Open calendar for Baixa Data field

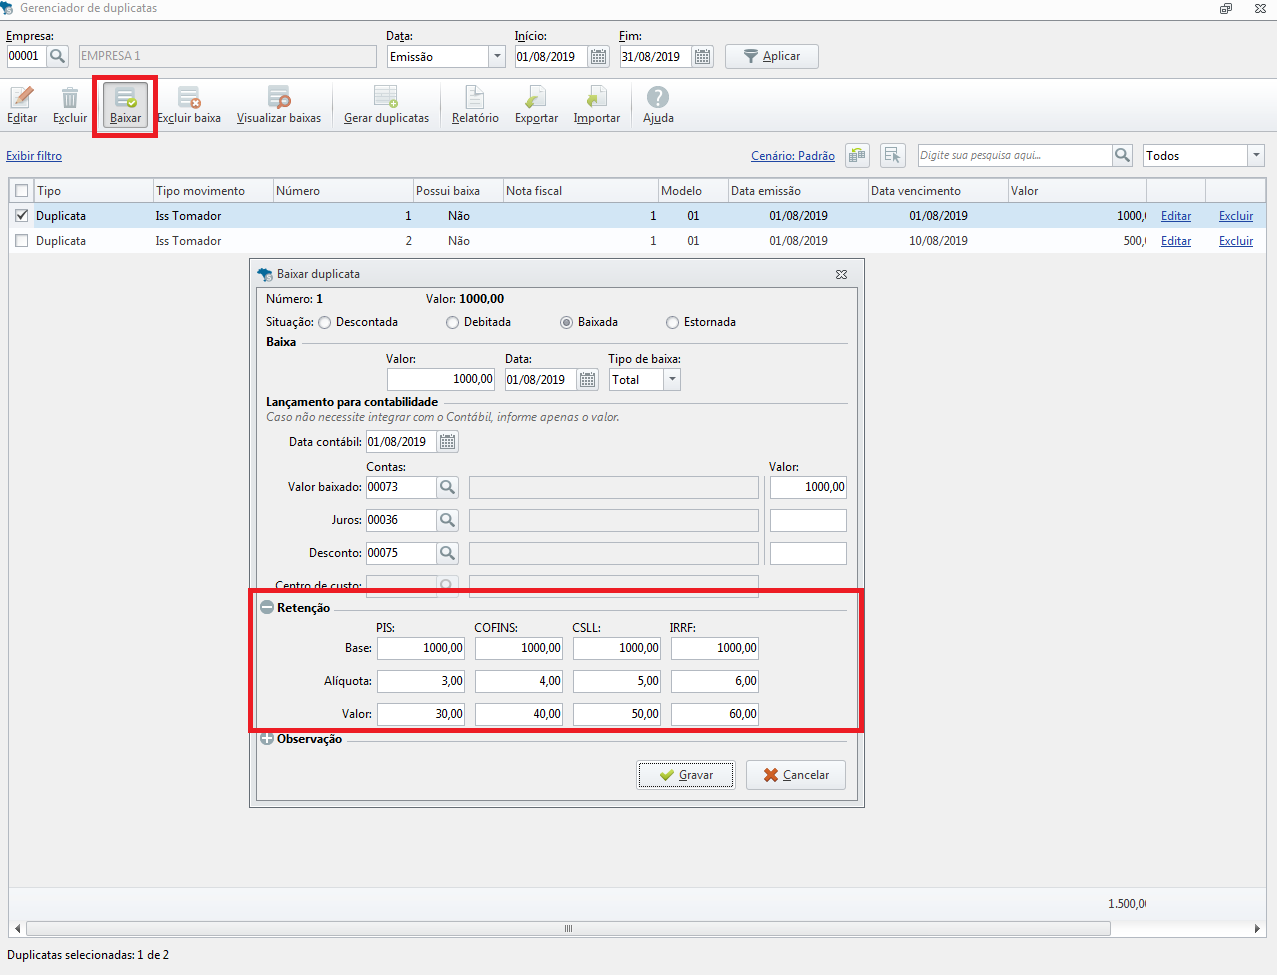pos(588,380)
